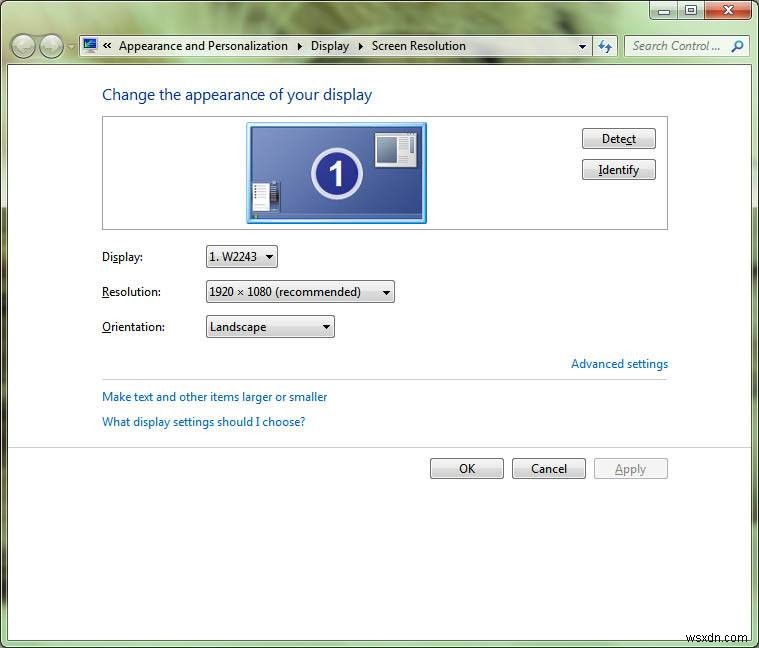The width and height of the screenshot is (759, 648).
Task: Minimize the window
Action: (664, 10)
